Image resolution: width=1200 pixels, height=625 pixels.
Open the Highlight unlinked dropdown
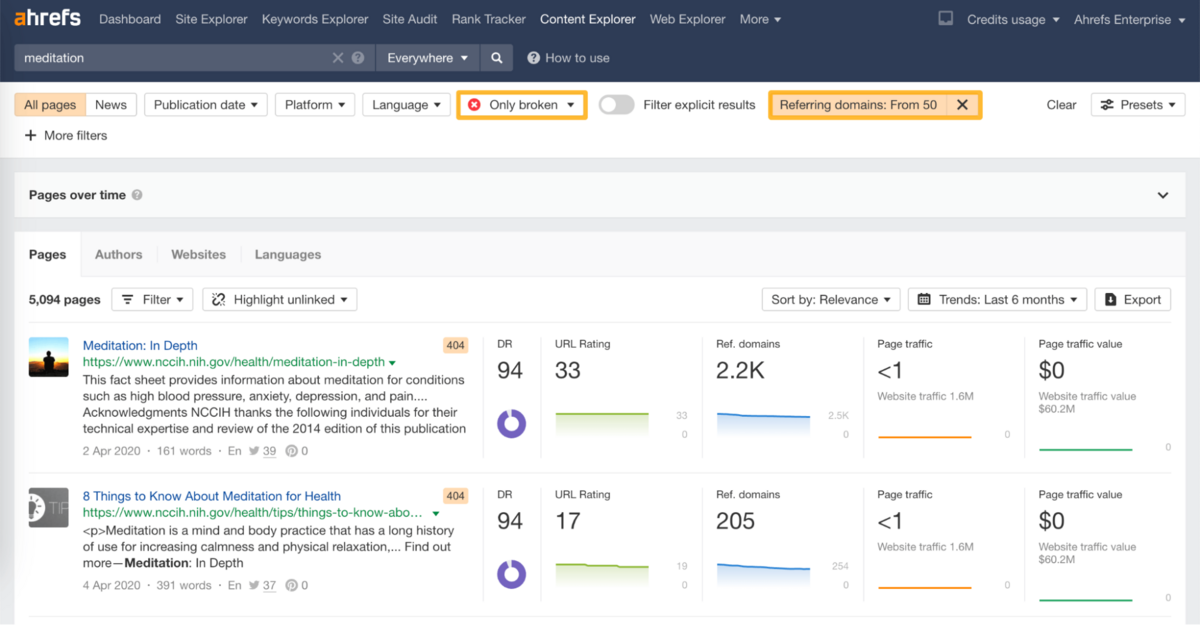(x=280, y=299)
